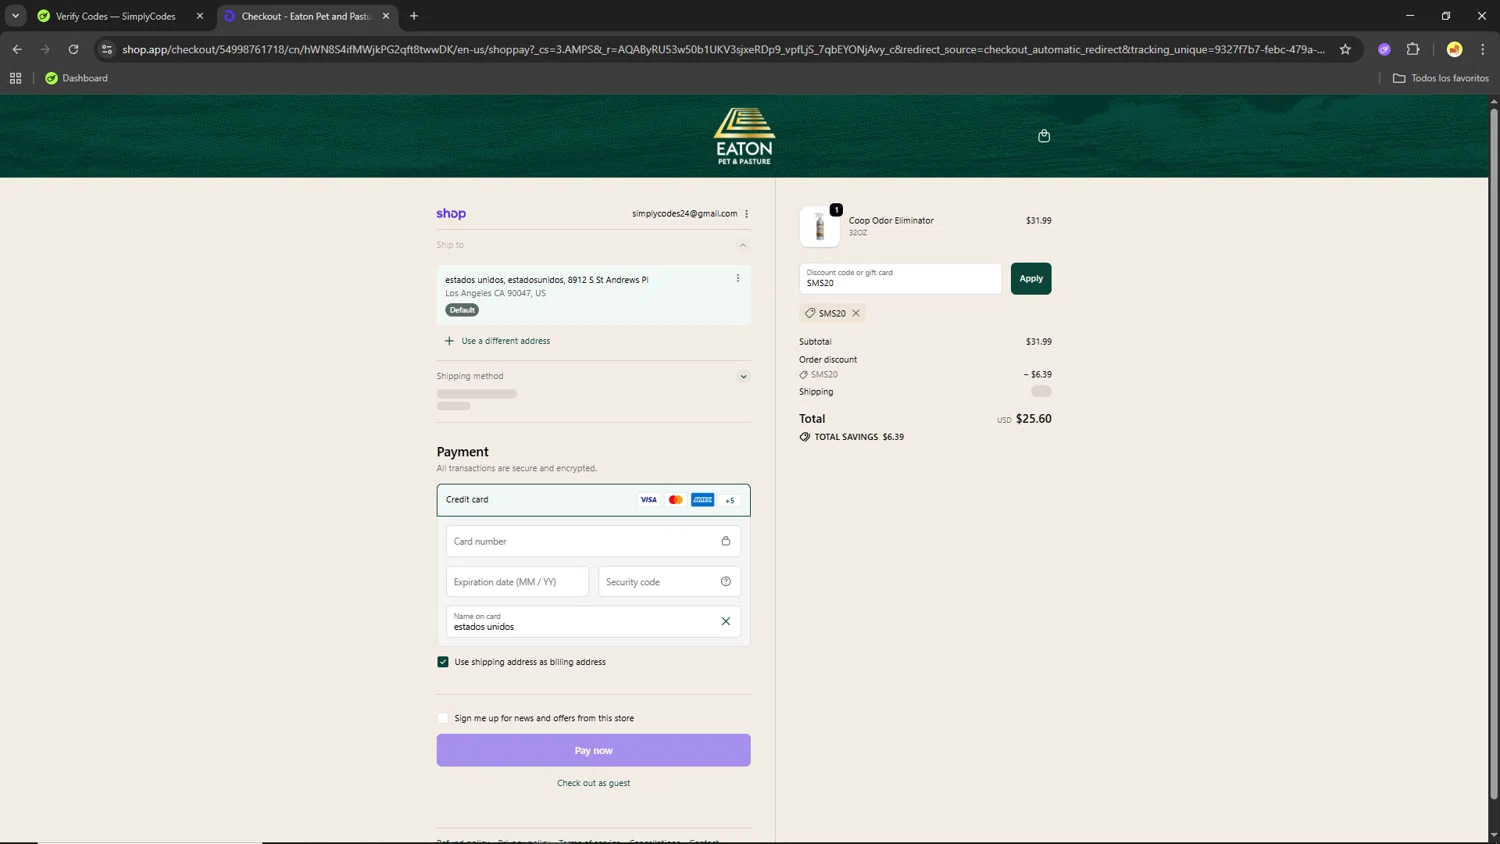The height and width of the screenshot is (844, 1500).
Task: Go back in browser history
Action: tap(17, 49)
